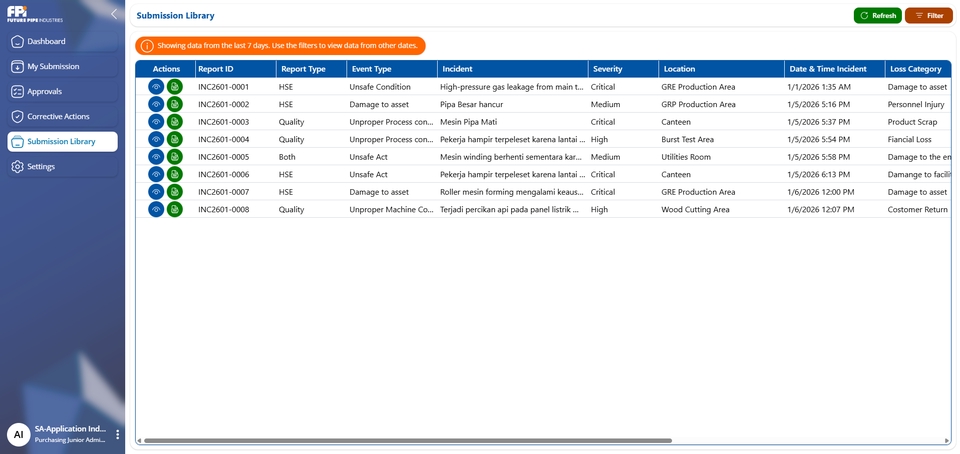Click the scroll right arrow of table
The width and height of the screenshot is (960, 454).
947,440
